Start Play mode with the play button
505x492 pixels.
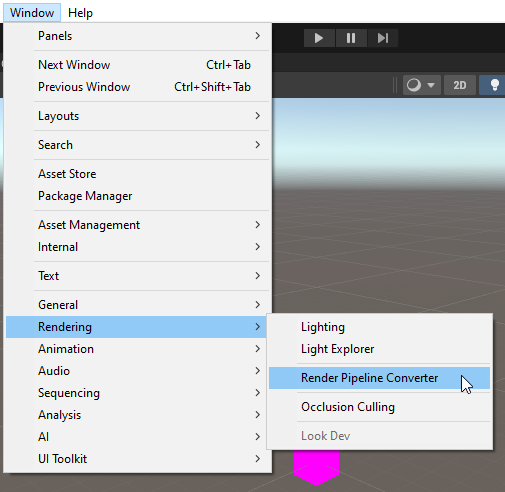click(x=319, y=38)
